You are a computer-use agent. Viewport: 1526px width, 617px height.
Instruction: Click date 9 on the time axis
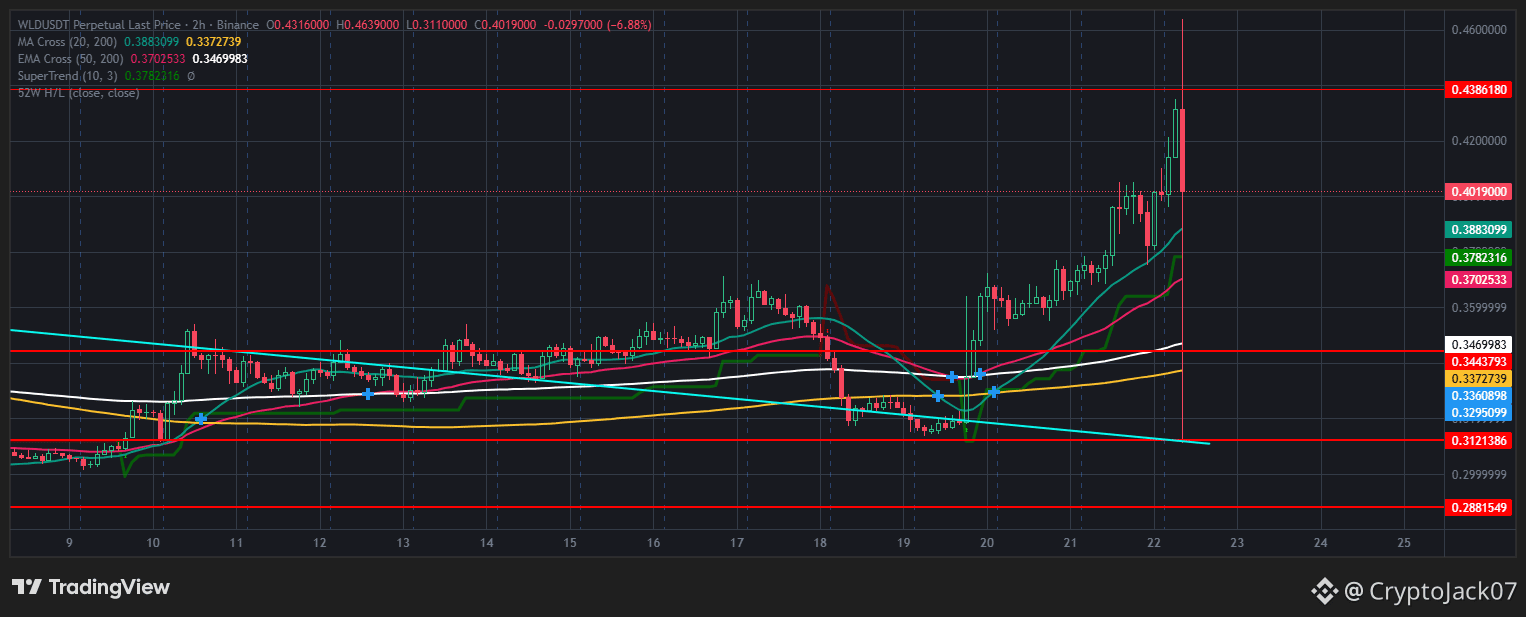[x=69, y=543]
